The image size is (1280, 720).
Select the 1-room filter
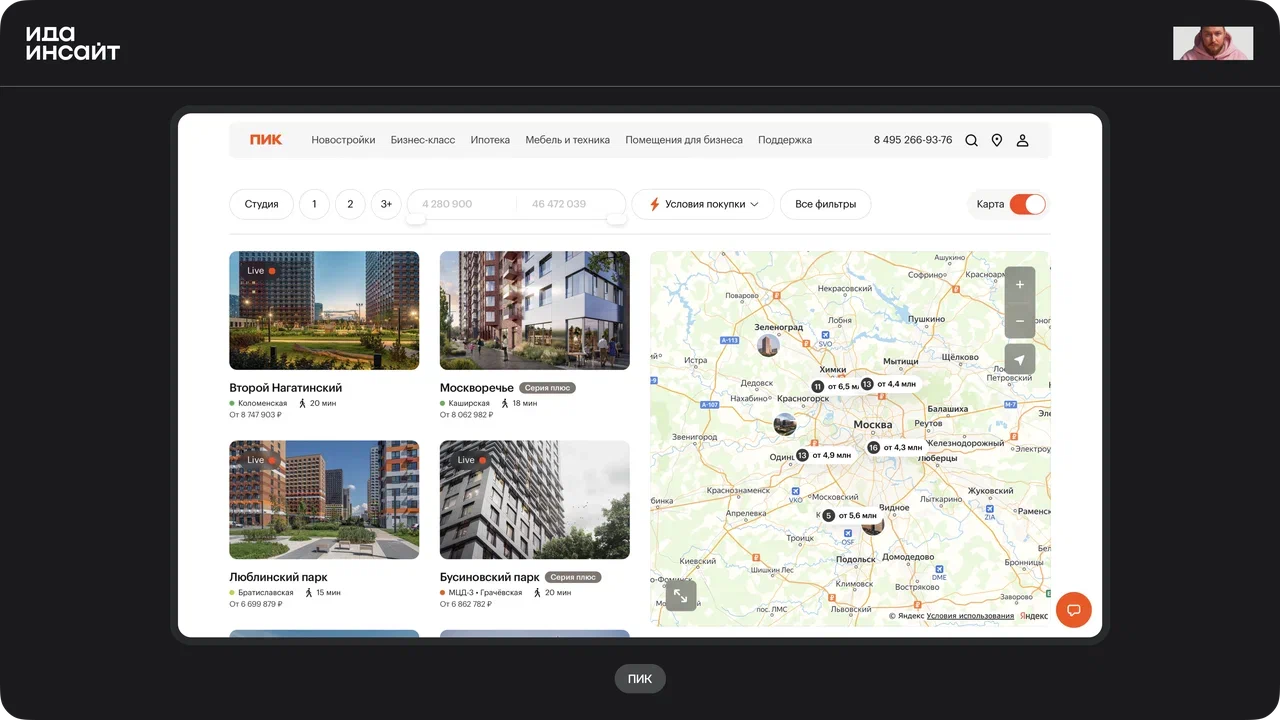pos(314,204)
